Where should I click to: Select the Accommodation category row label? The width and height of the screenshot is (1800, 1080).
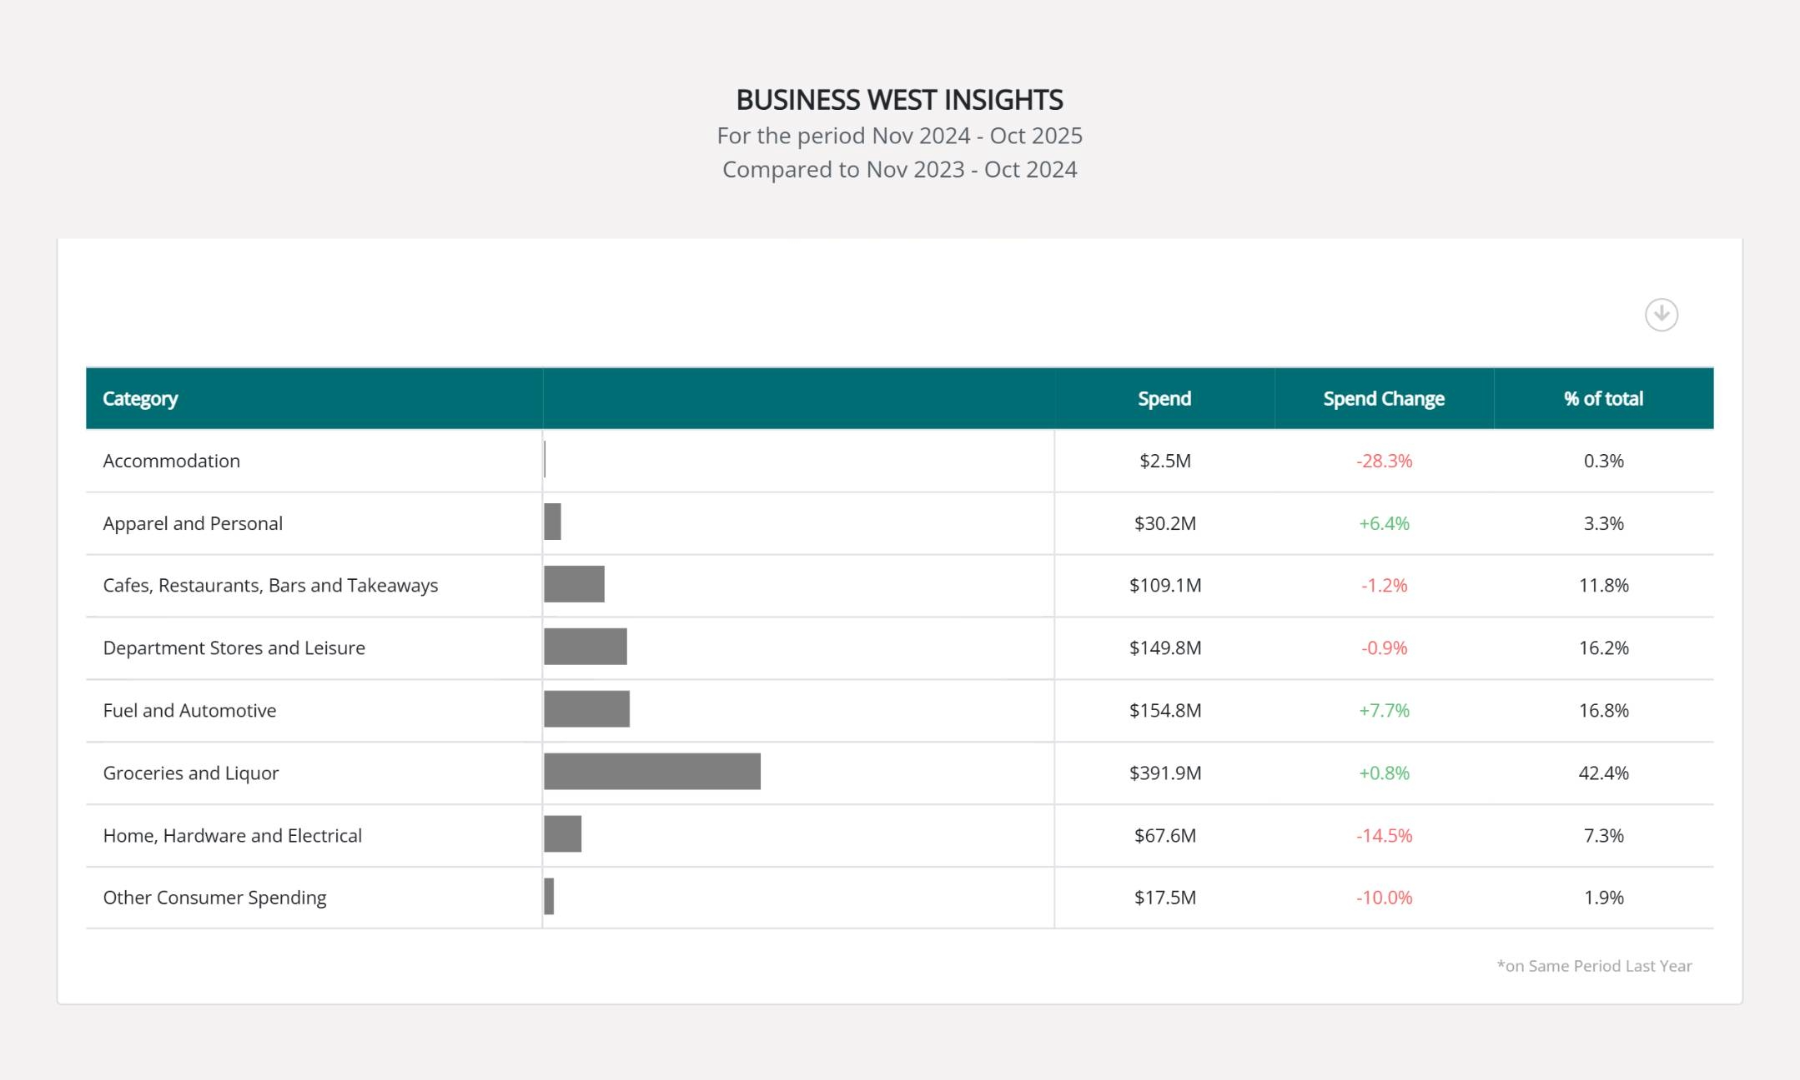click(x=172, y=461)
